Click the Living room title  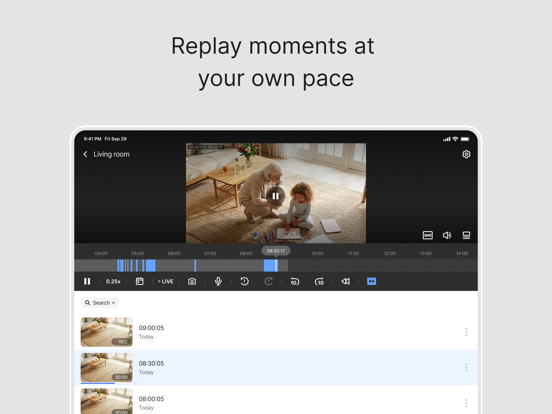pyautogui.click(x=111, y=154)
